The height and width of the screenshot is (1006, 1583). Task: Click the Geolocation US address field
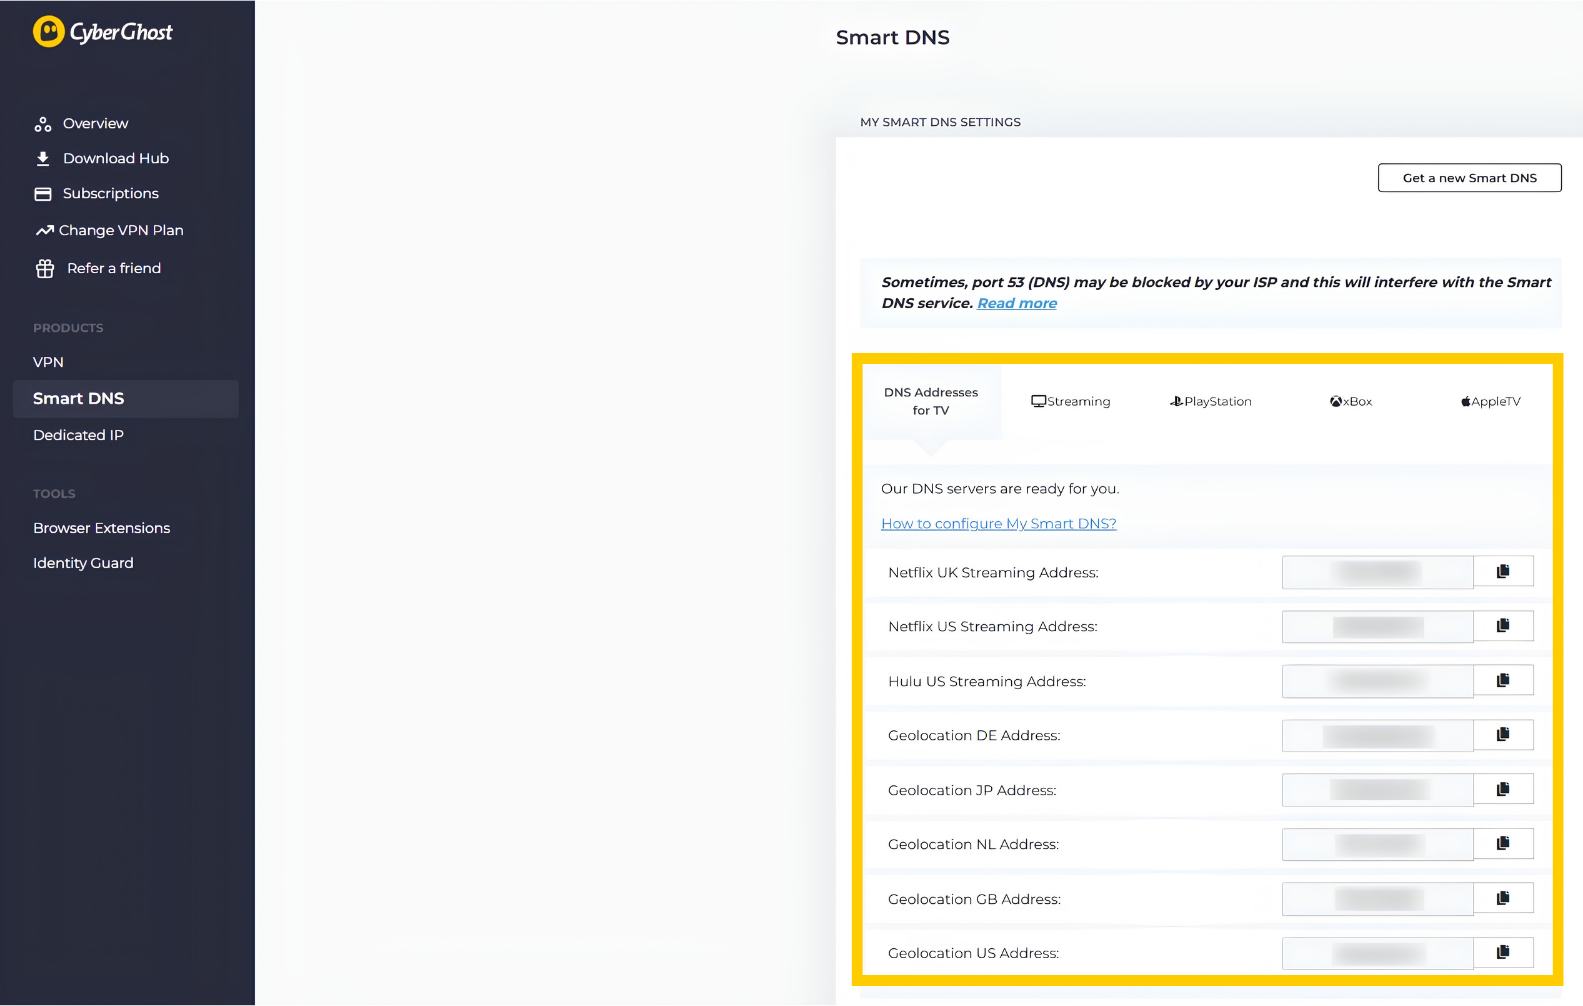tap(1378, 954)
